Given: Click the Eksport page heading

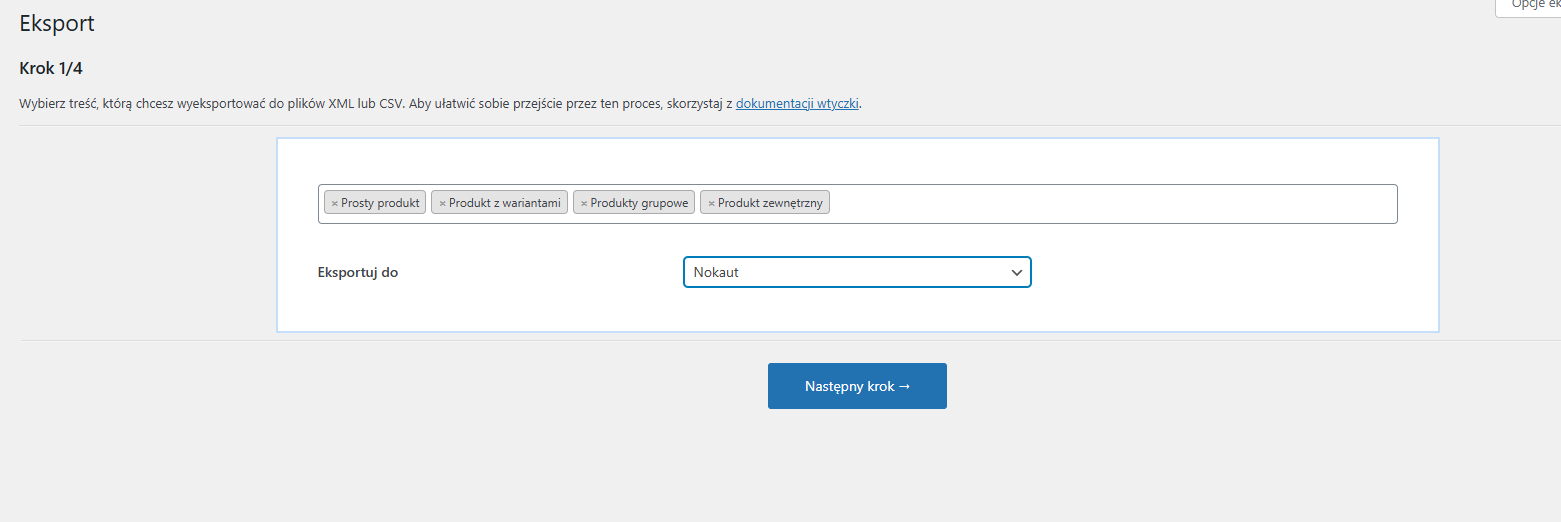Looking at the screenshot, I should [57, 23].
